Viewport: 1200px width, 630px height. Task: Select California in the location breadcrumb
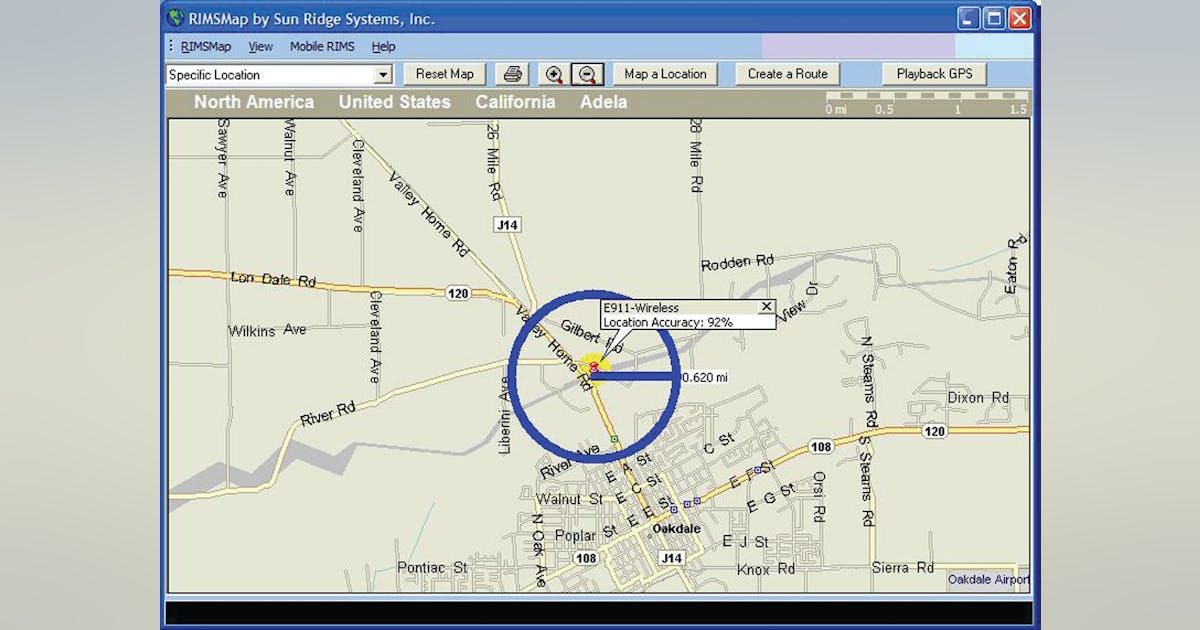click(x=515, y=102)
